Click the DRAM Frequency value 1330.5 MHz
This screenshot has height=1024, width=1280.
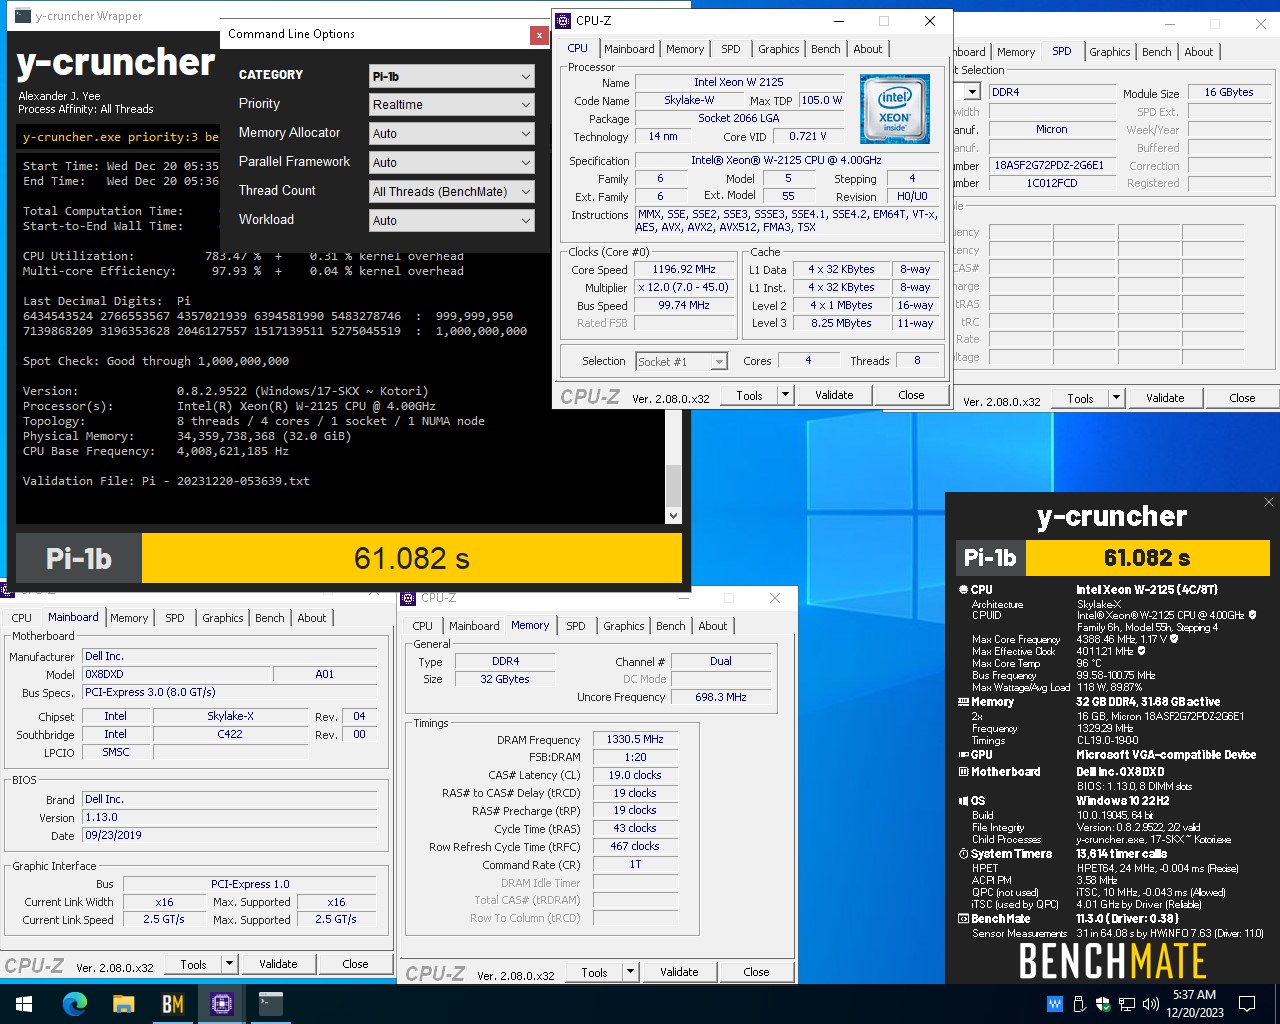[x=635, y=740]
